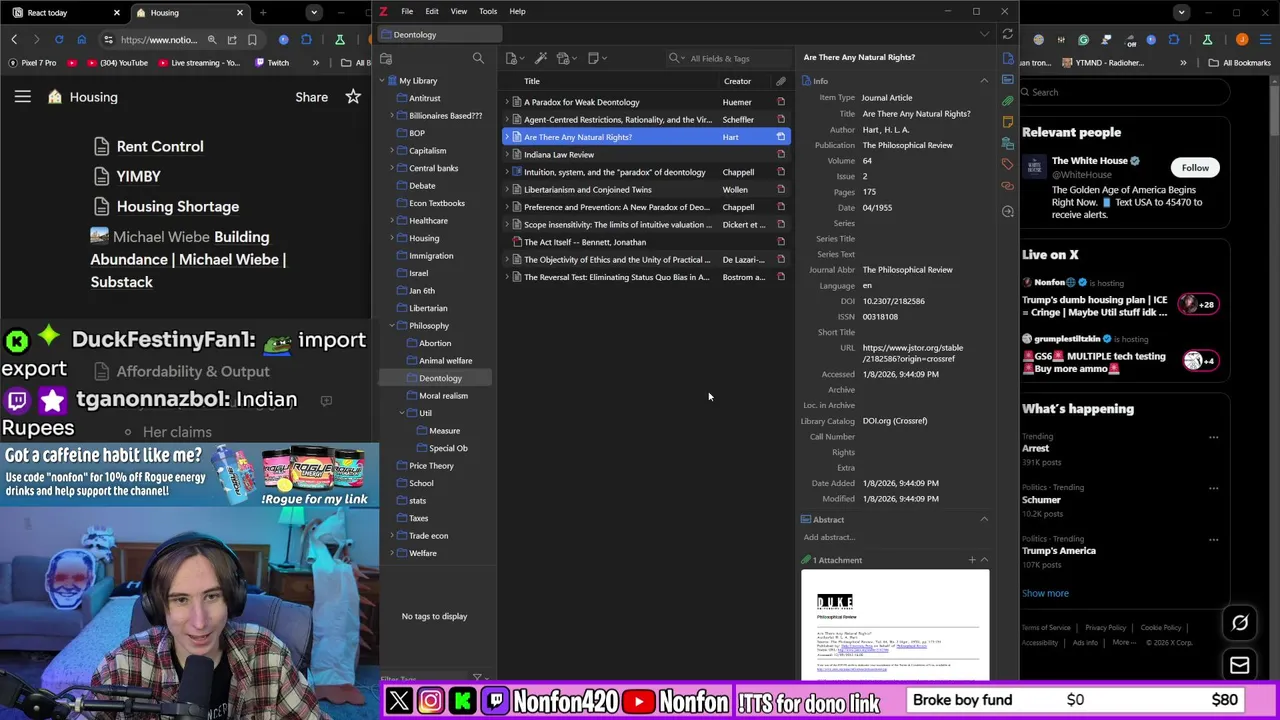Screen dimensions: 1280x720
Task: Expand the Trade econ collection
Action: pyautogui.click(x=392, y=536)
